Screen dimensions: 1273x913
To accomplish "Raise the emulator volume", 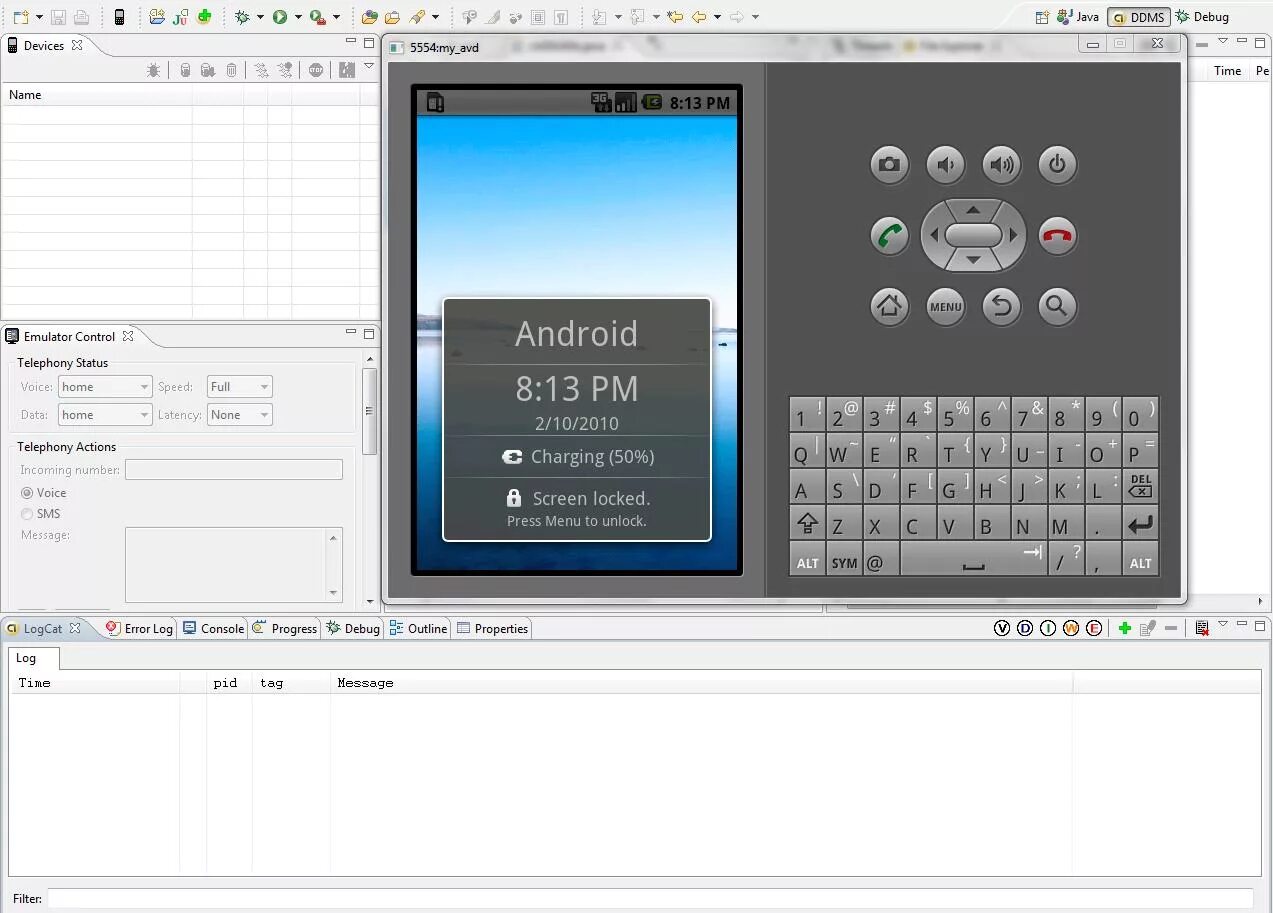I will [1001, 165].
